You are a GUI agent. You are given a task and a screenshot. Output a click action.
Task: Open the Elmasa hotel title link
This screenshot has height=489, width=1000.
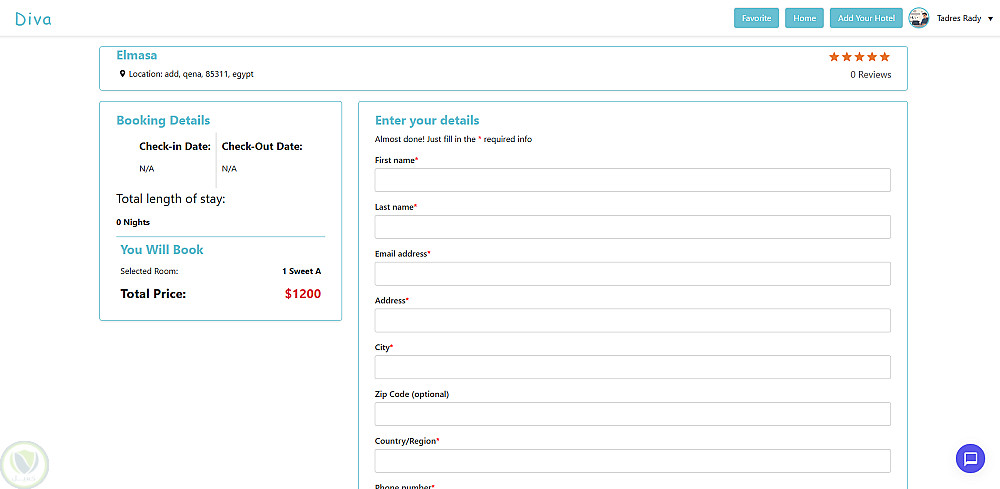pos(136,56)
